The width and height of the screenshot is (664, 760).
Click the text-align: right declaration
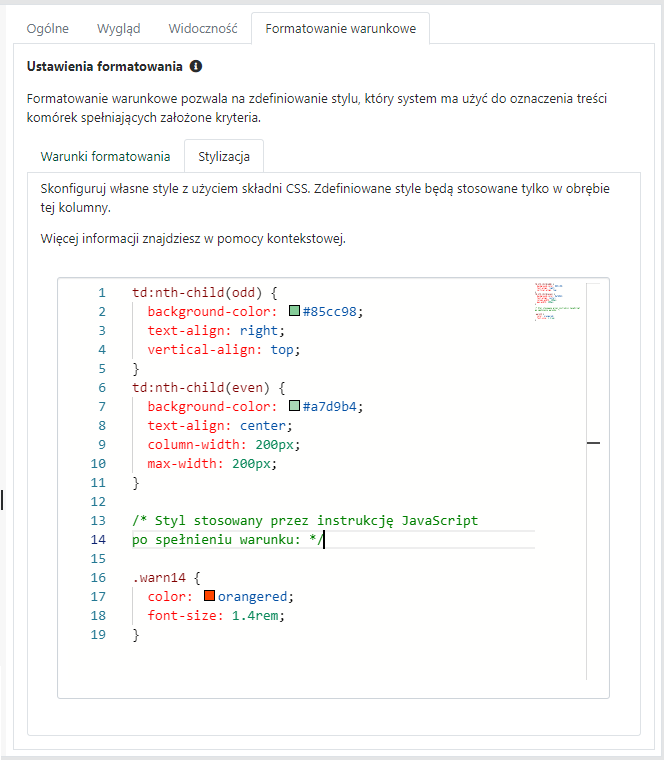216,331
